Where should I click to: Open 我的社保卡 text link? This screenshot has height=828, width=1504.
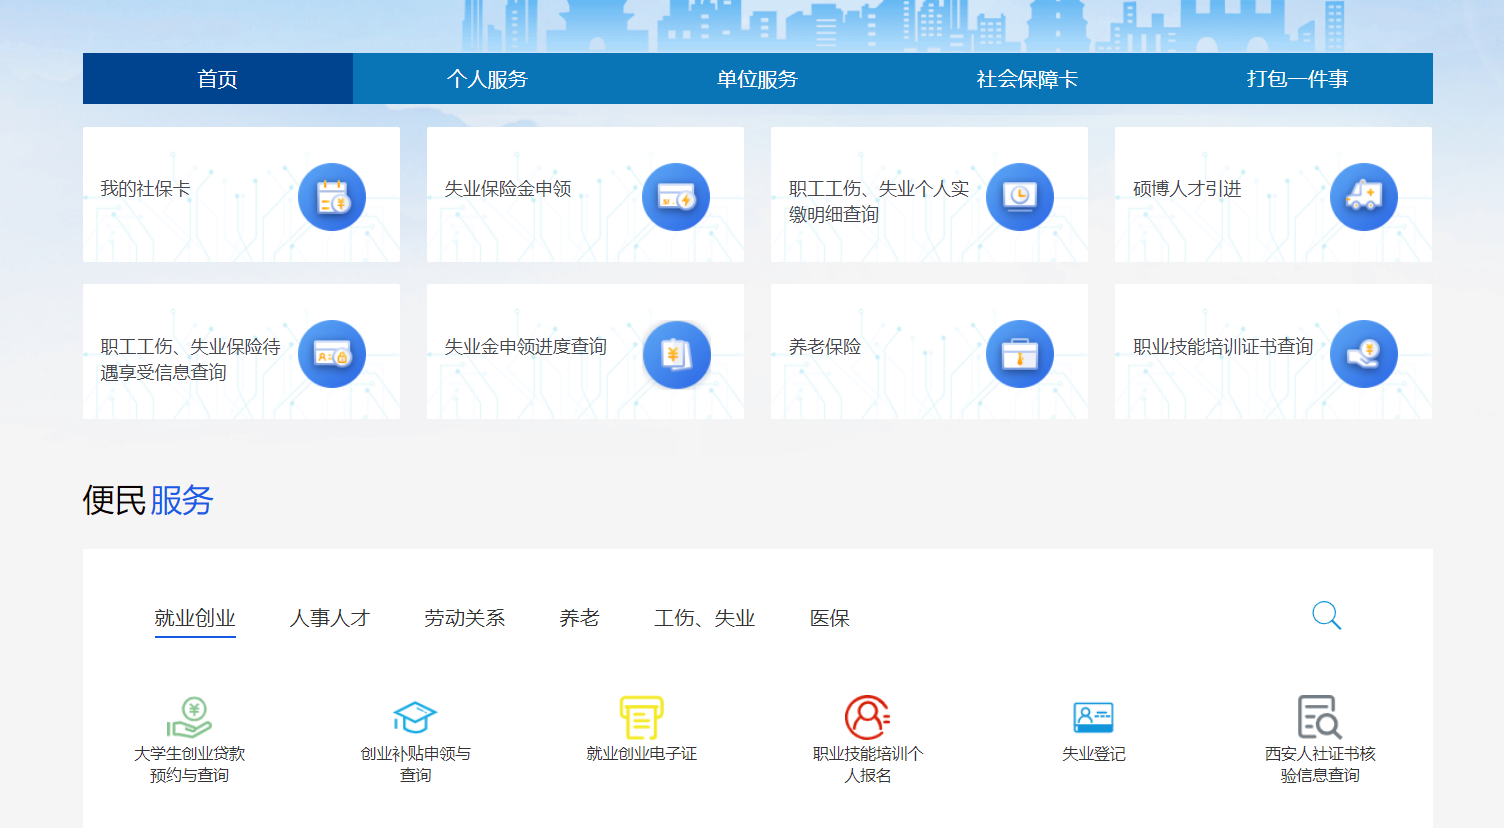click(x=145, y=189)
